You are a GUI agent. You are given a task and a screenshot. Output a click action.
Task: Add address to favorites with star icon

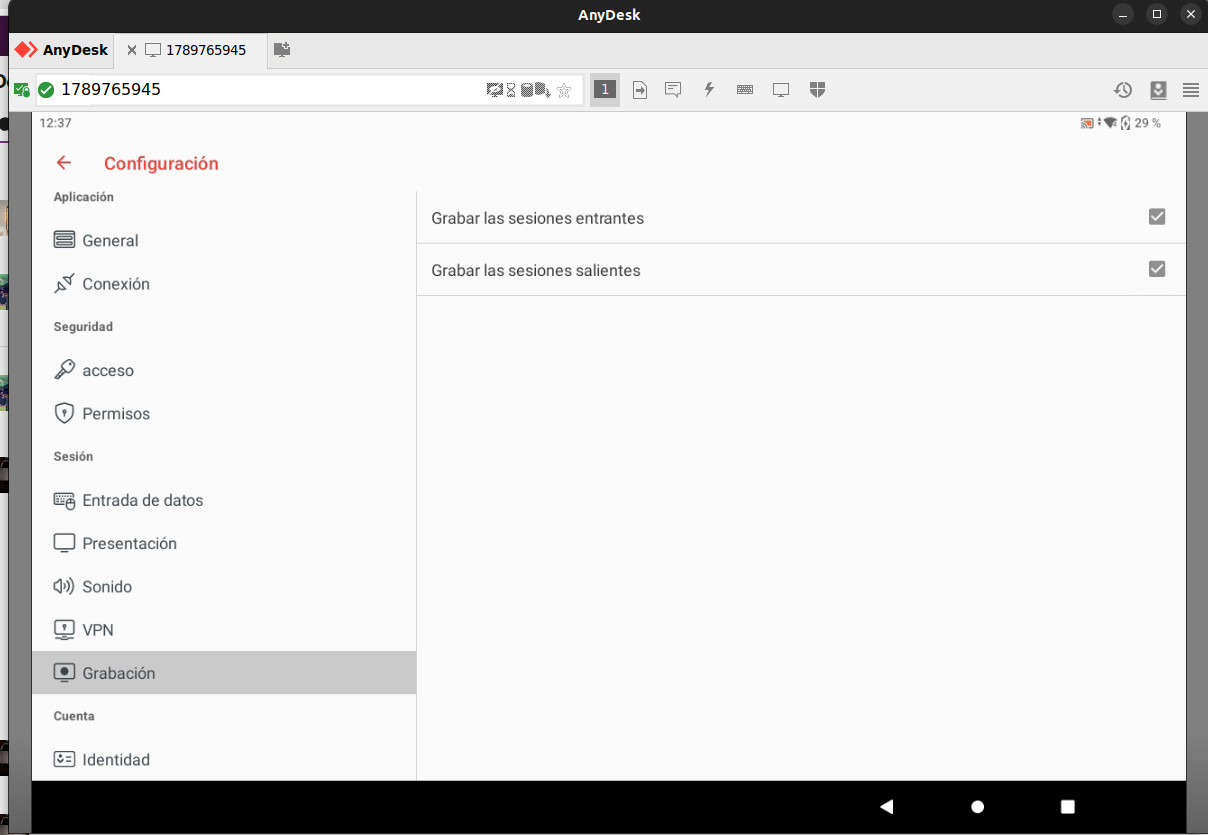coord(564,90)
